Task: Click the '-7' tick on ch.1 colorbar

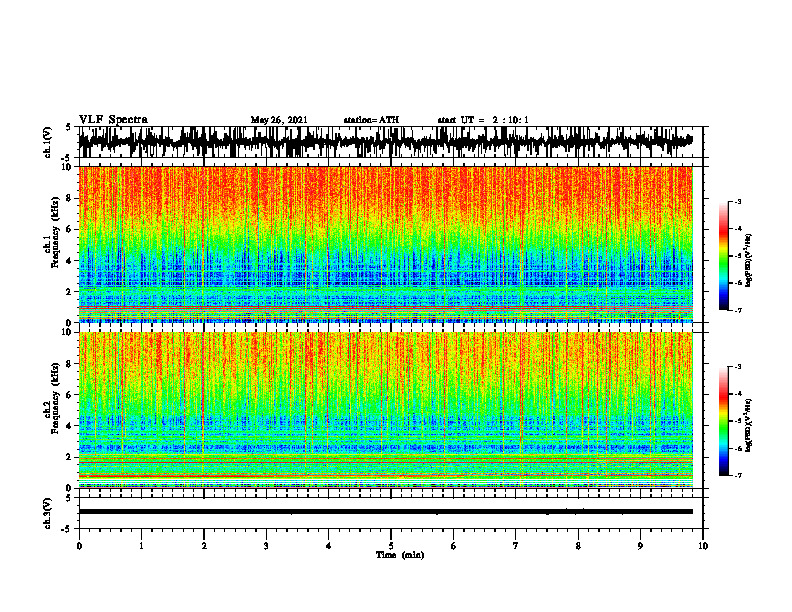Action: coord(738,310)
